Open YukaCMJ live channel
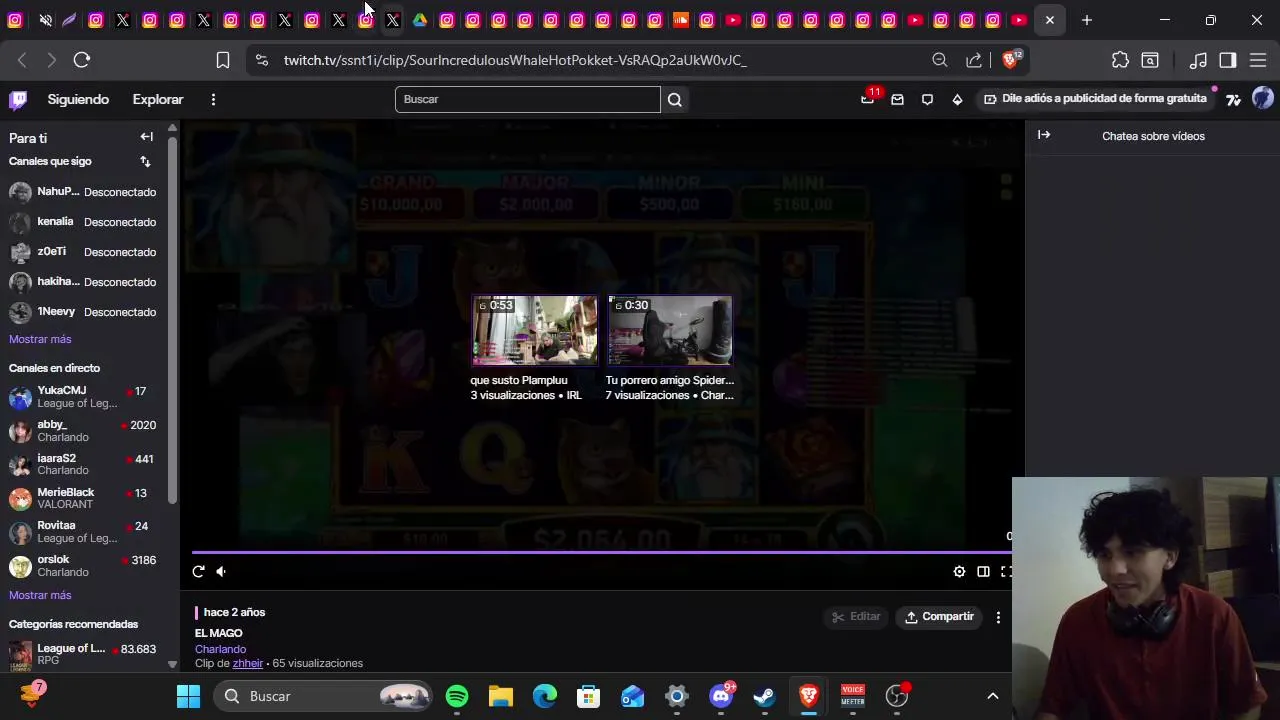This screenshot has width=1280, height=720. click(x=83, y=397)
